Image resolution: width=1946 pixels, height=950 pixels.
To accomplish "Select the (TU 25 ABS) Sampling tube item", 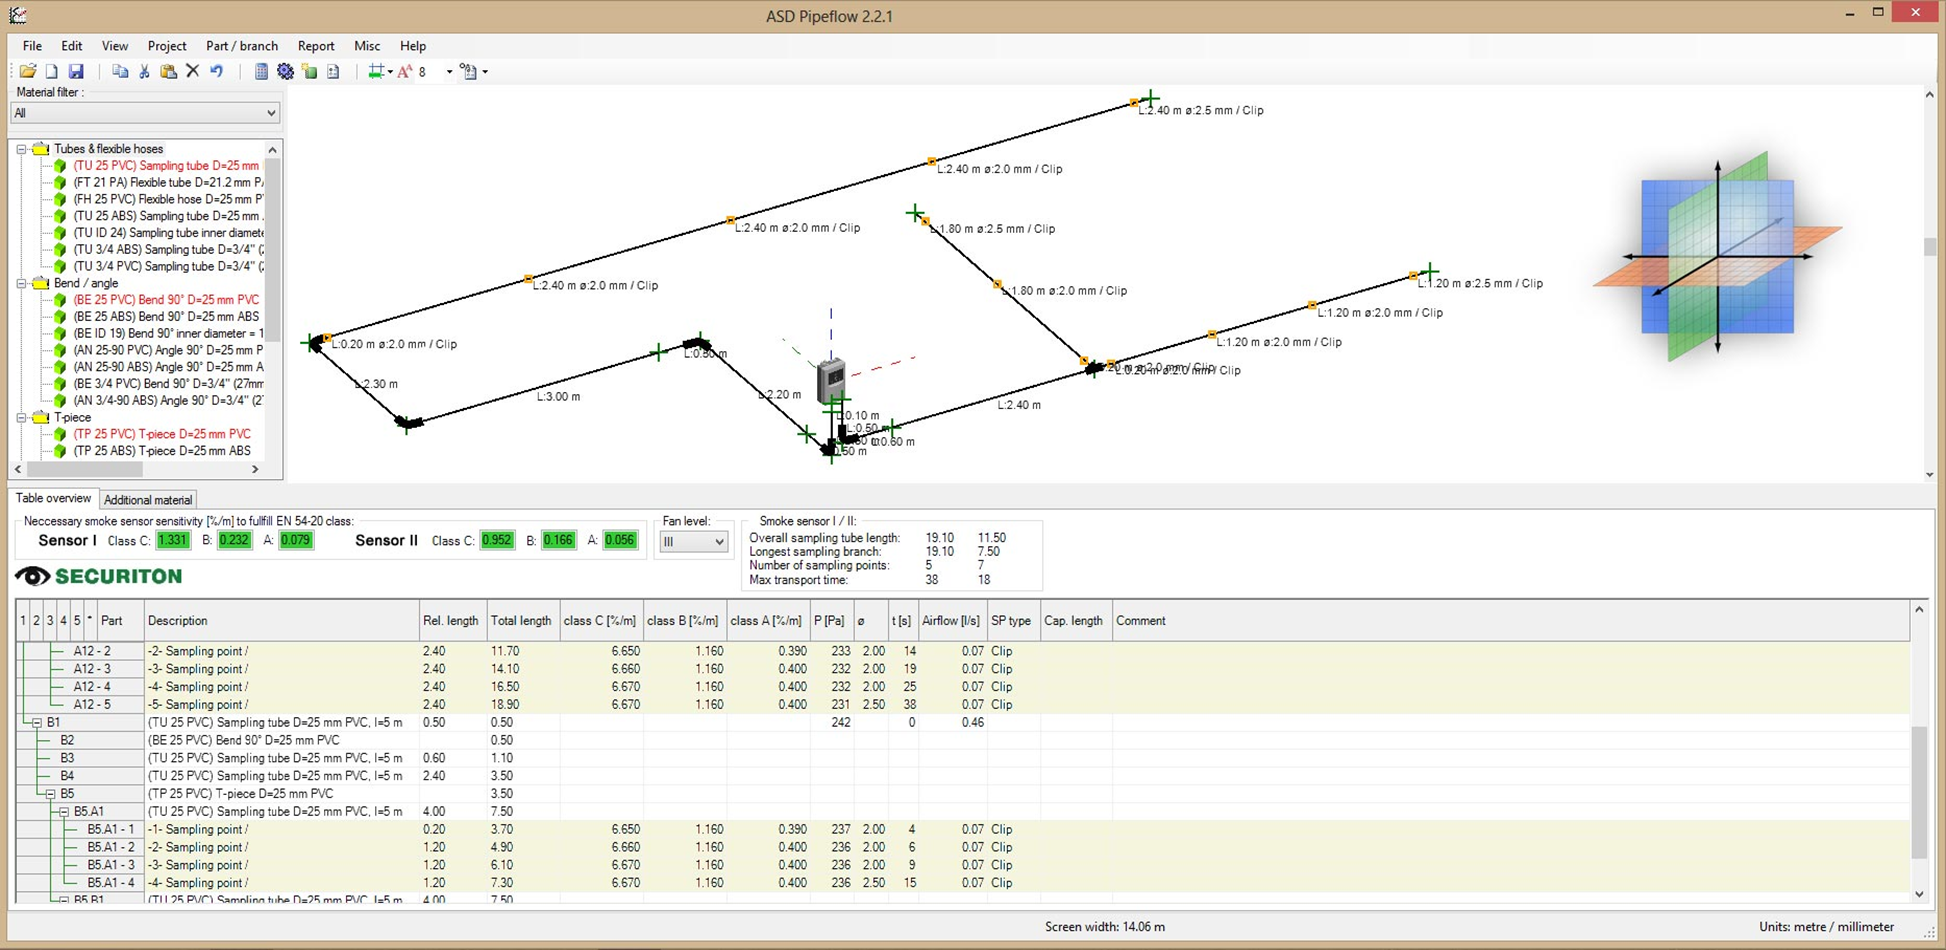I will coord(167,216).
